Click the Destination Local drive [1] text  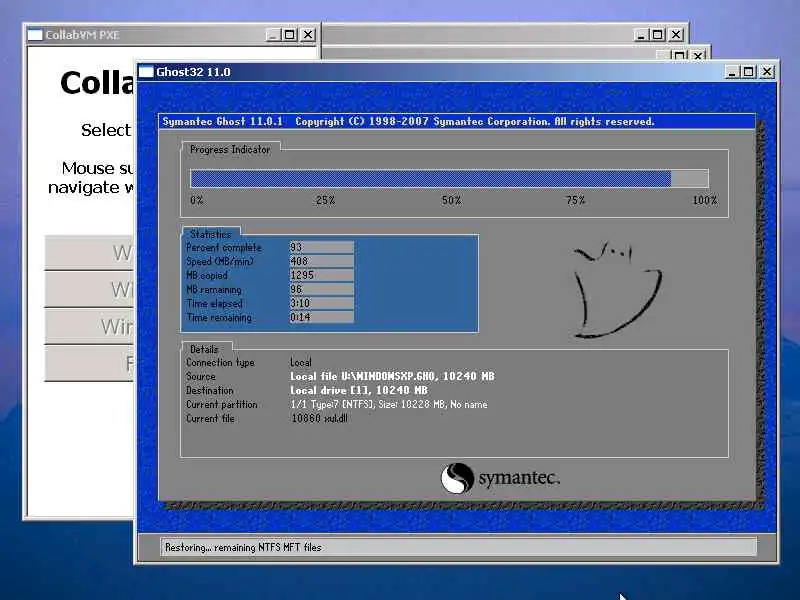click(359, 390)
